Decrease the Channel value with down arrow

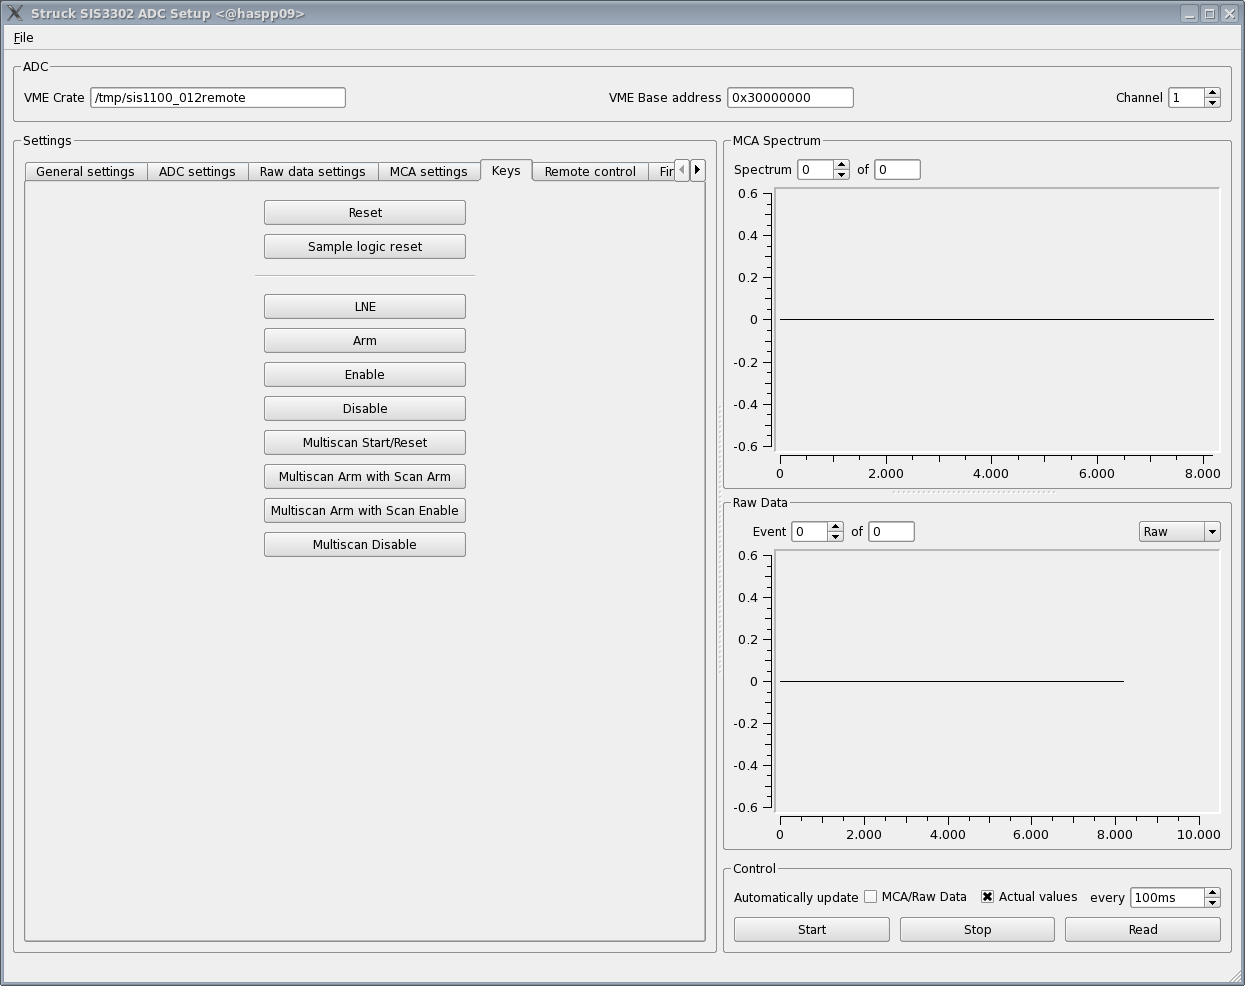pos(1213,102)
